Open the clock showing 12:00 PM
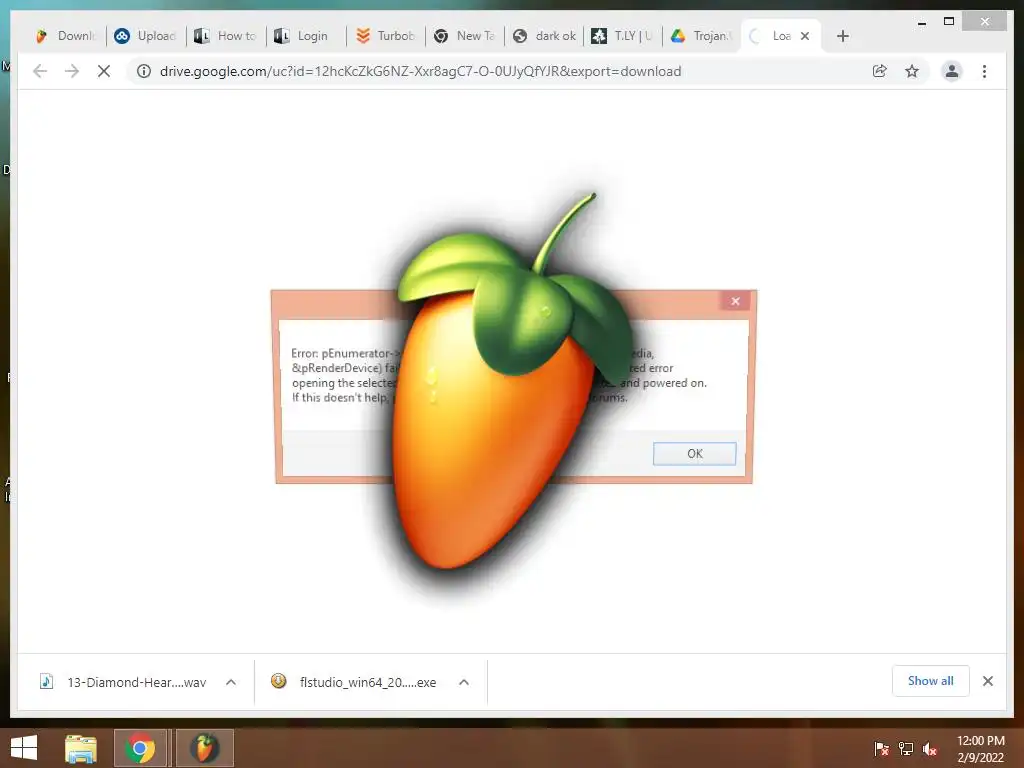Image resolution: width=1024 pixels, height=768 pixels. [980, 749]
